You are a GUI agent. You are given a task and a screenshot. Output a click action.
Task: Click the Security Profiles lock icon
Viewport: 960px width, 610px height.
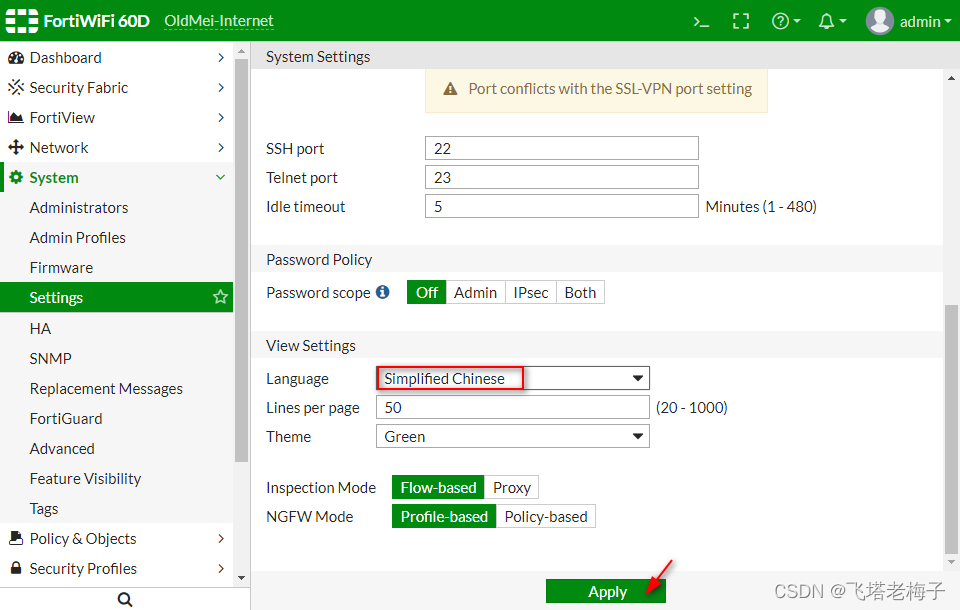[x=16, y=568]
